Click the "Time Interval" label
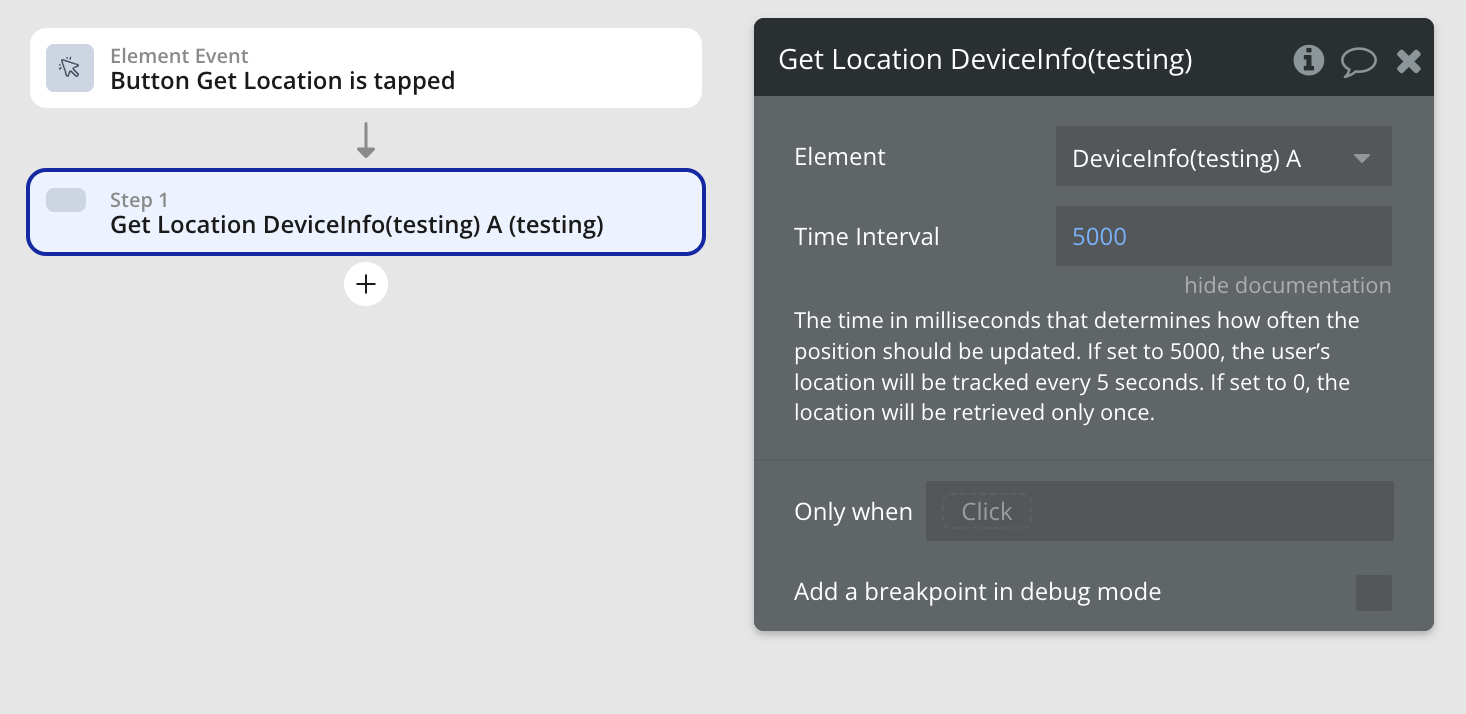 click(866, 237)
